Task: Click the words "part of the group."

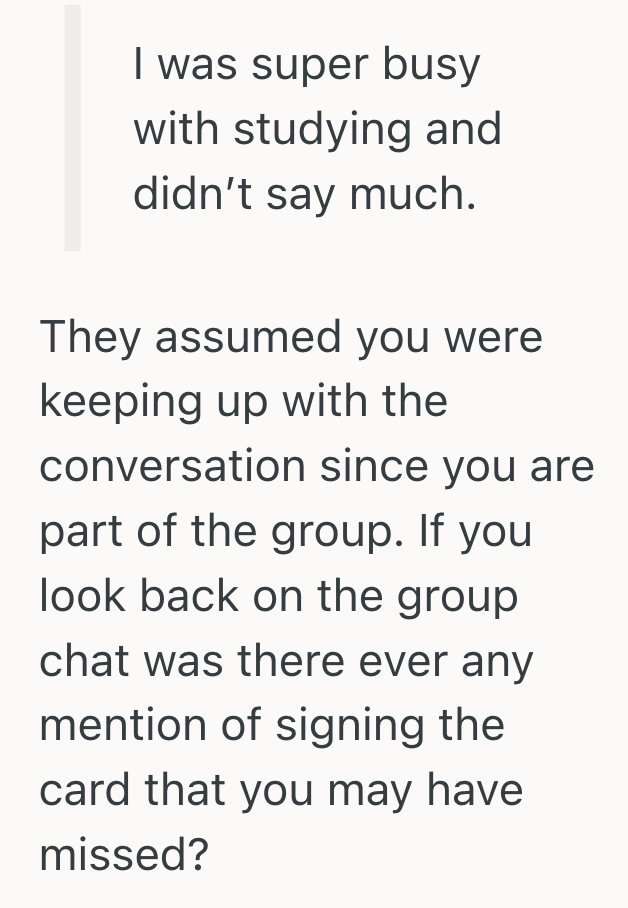Action: [x=218, y=532]
